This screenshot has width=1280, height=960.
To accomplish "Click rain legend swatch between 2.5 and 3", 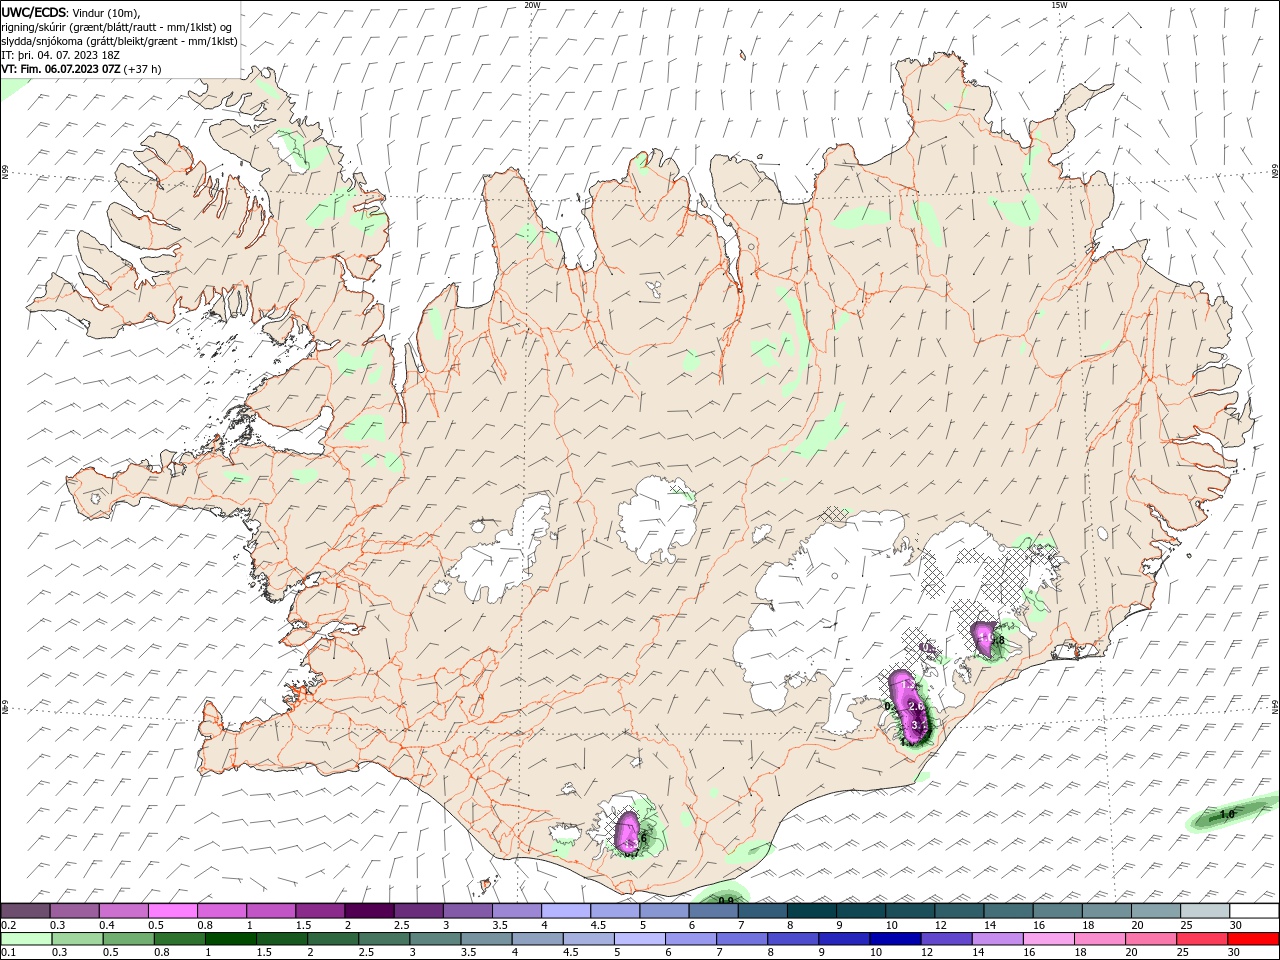I will (385, 939).
